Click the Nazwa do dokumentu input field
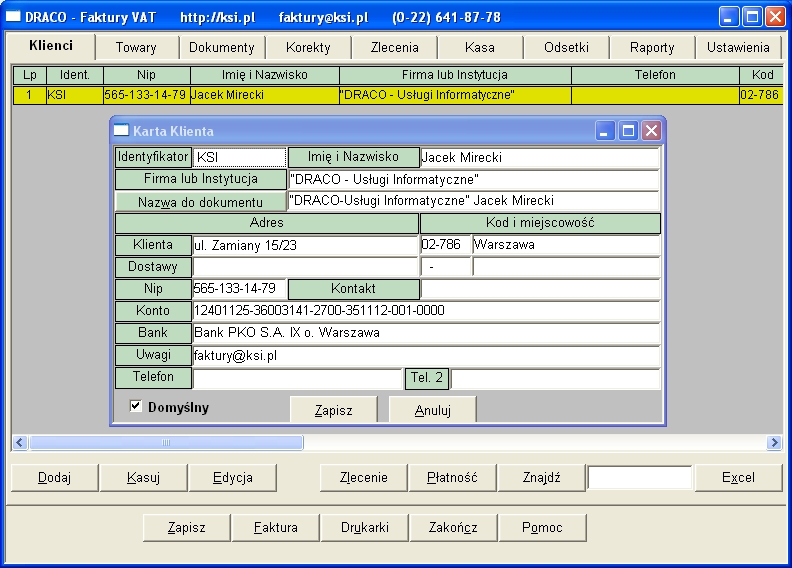The image size is (792, 568). pos(474,200)
